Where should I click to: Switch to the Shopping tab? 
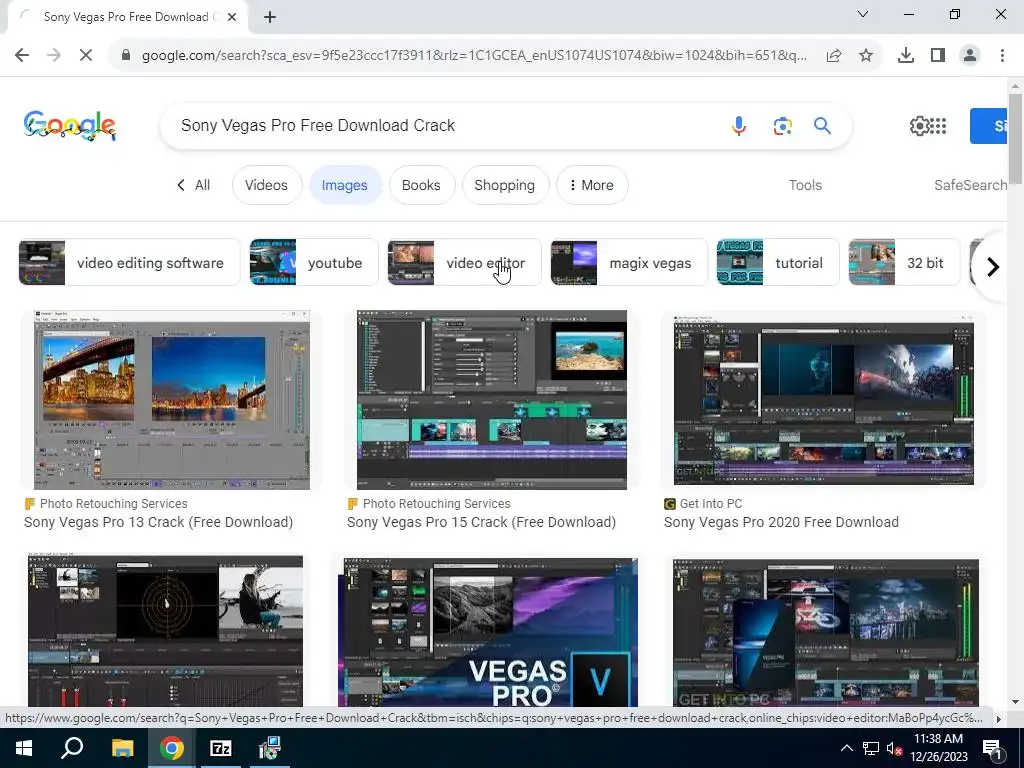point(505,185)
